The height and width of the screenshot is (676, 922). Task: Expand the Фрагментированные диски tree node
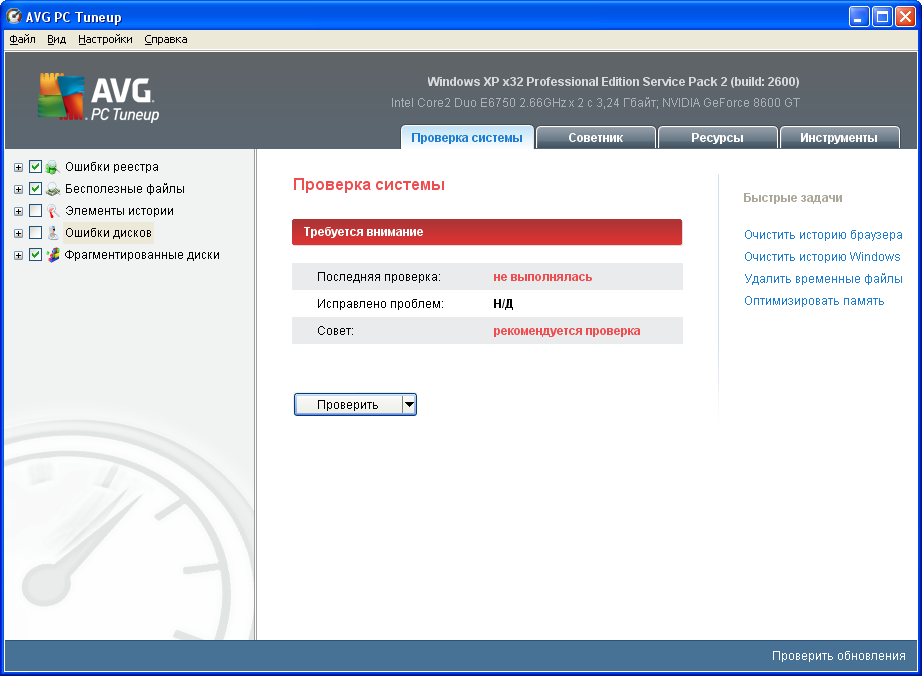click(x=18, y=255)
